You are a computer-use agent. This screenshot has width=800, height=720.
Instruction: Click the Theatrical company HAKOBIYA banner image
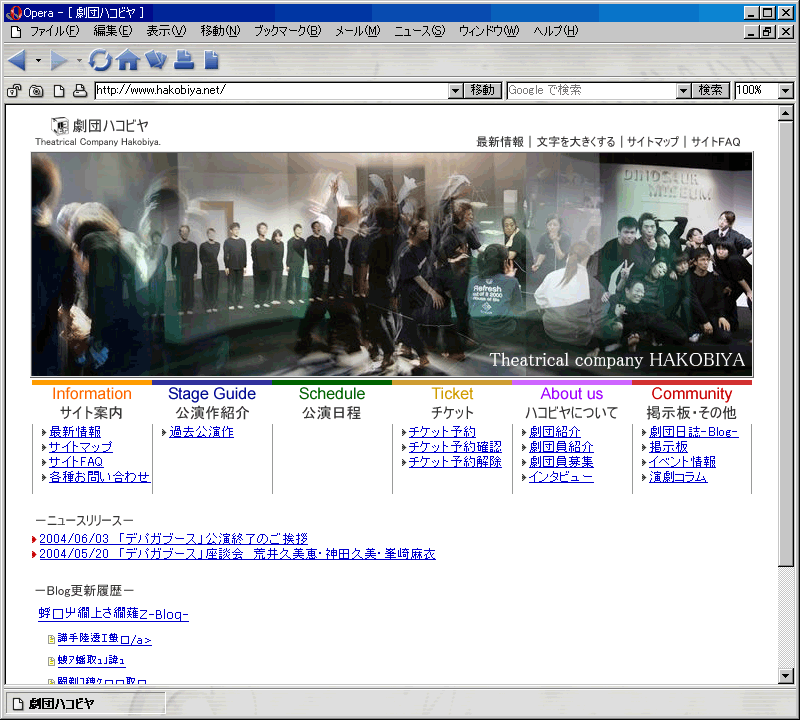392,264
